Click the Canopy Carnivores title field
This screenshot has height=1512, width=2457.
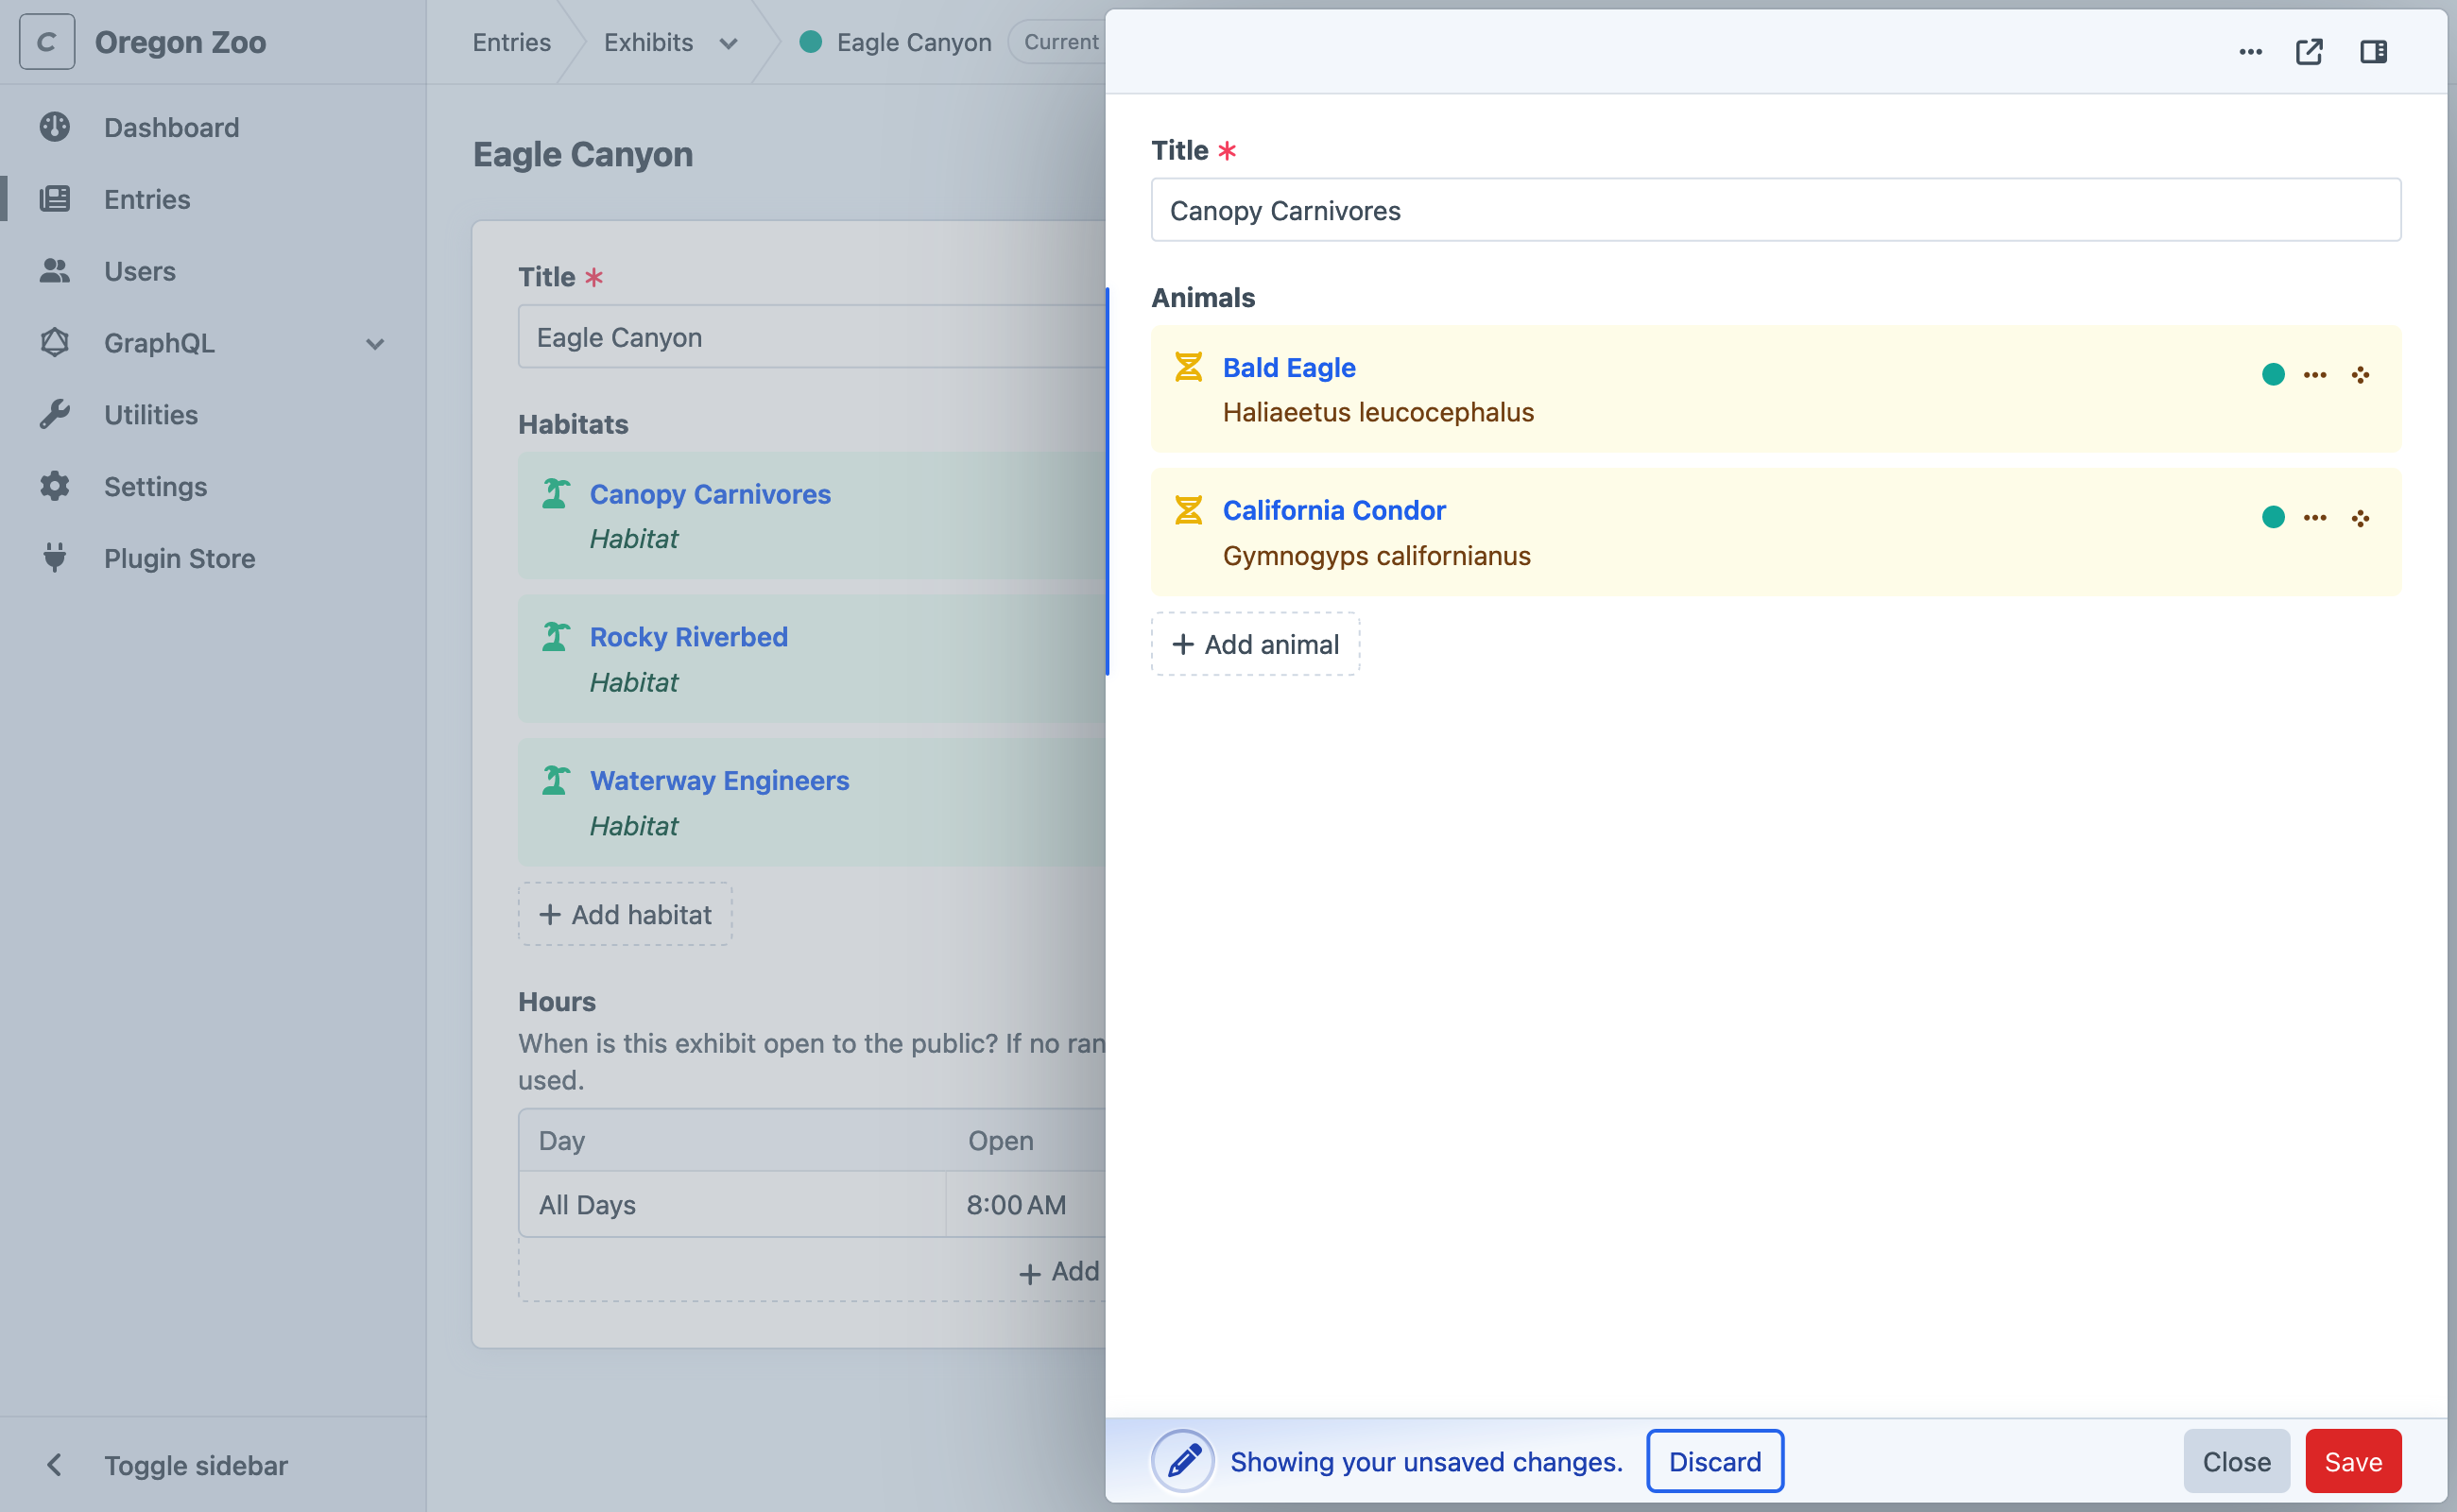pos(1775,210)
